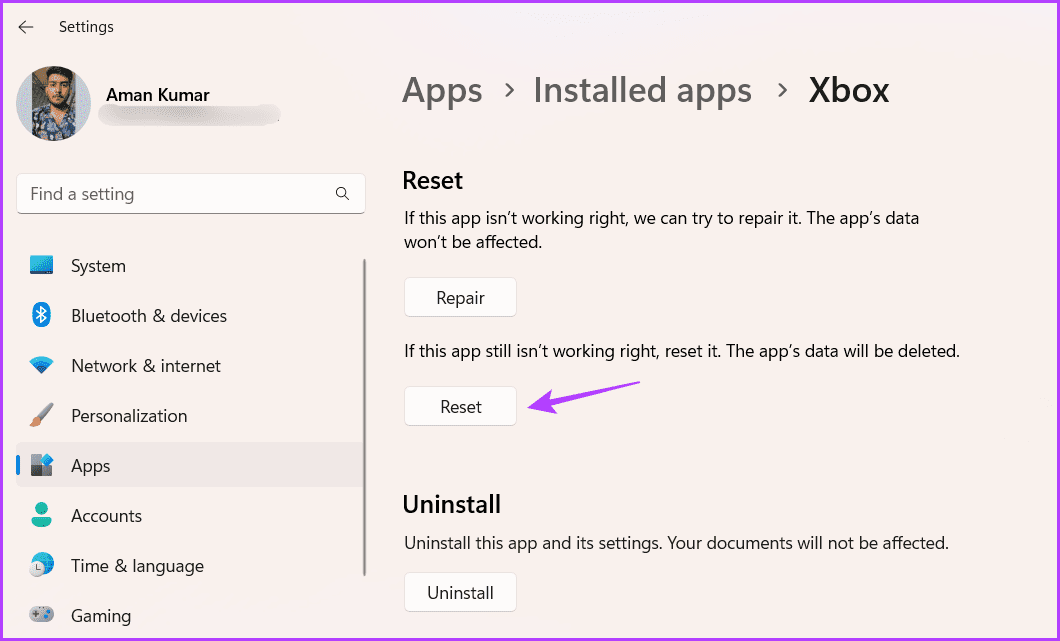Select Accounts label in sidebar
Screen dimensions: 1060x641
point(107,516)
